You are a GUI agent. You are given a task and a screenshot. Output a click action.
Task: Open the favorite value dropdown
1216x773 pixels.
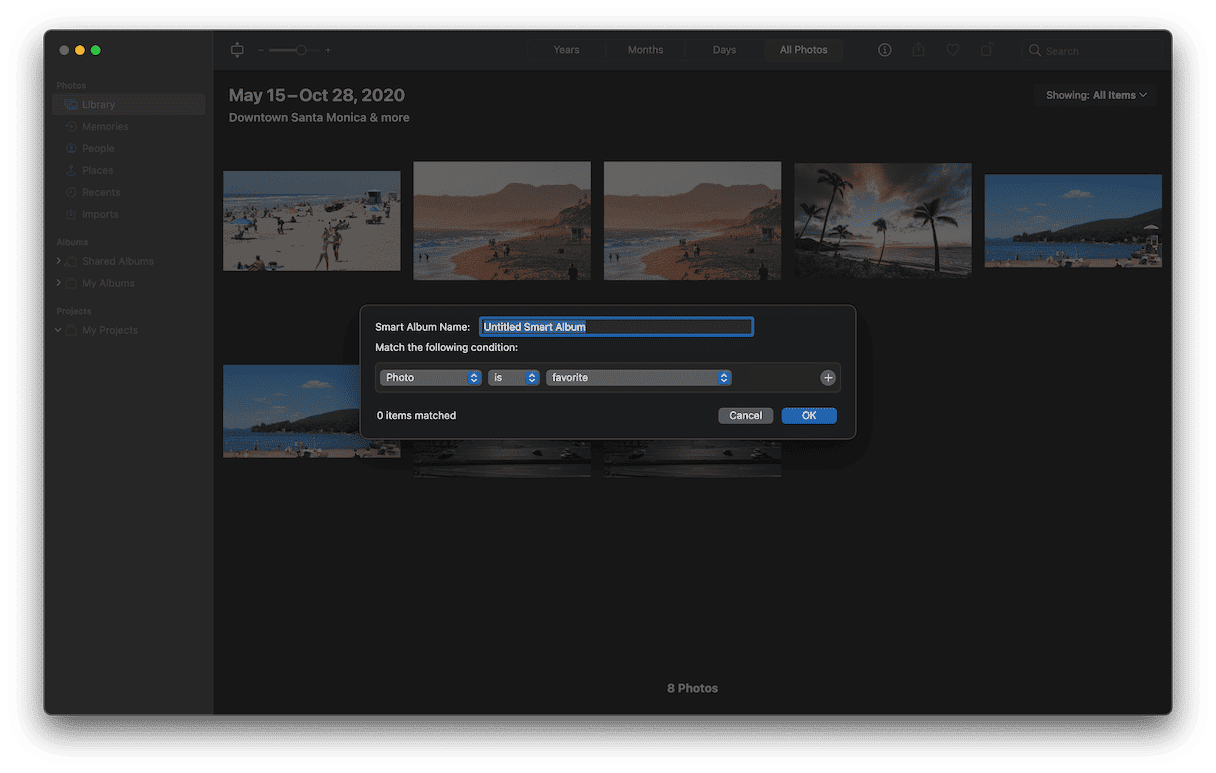tap(639, 378)
